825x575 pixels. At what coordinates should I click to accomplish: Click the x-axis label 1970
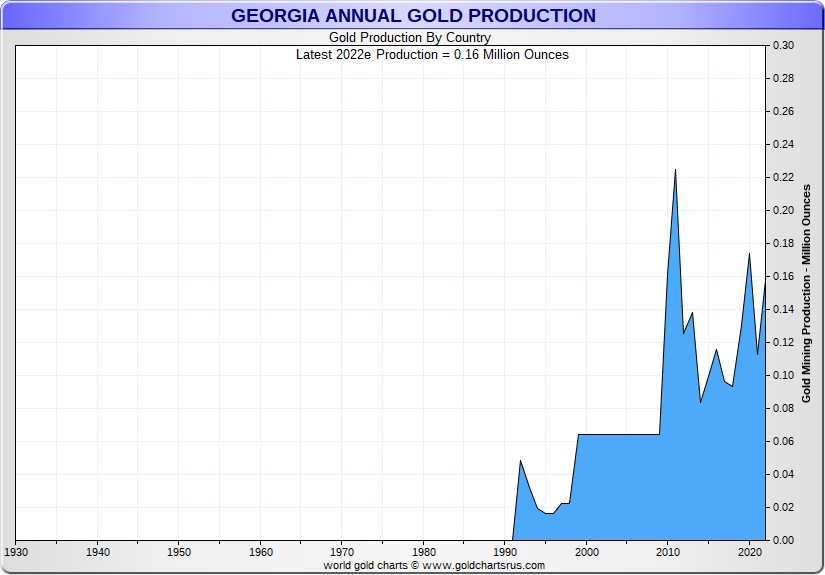point(342,552)
